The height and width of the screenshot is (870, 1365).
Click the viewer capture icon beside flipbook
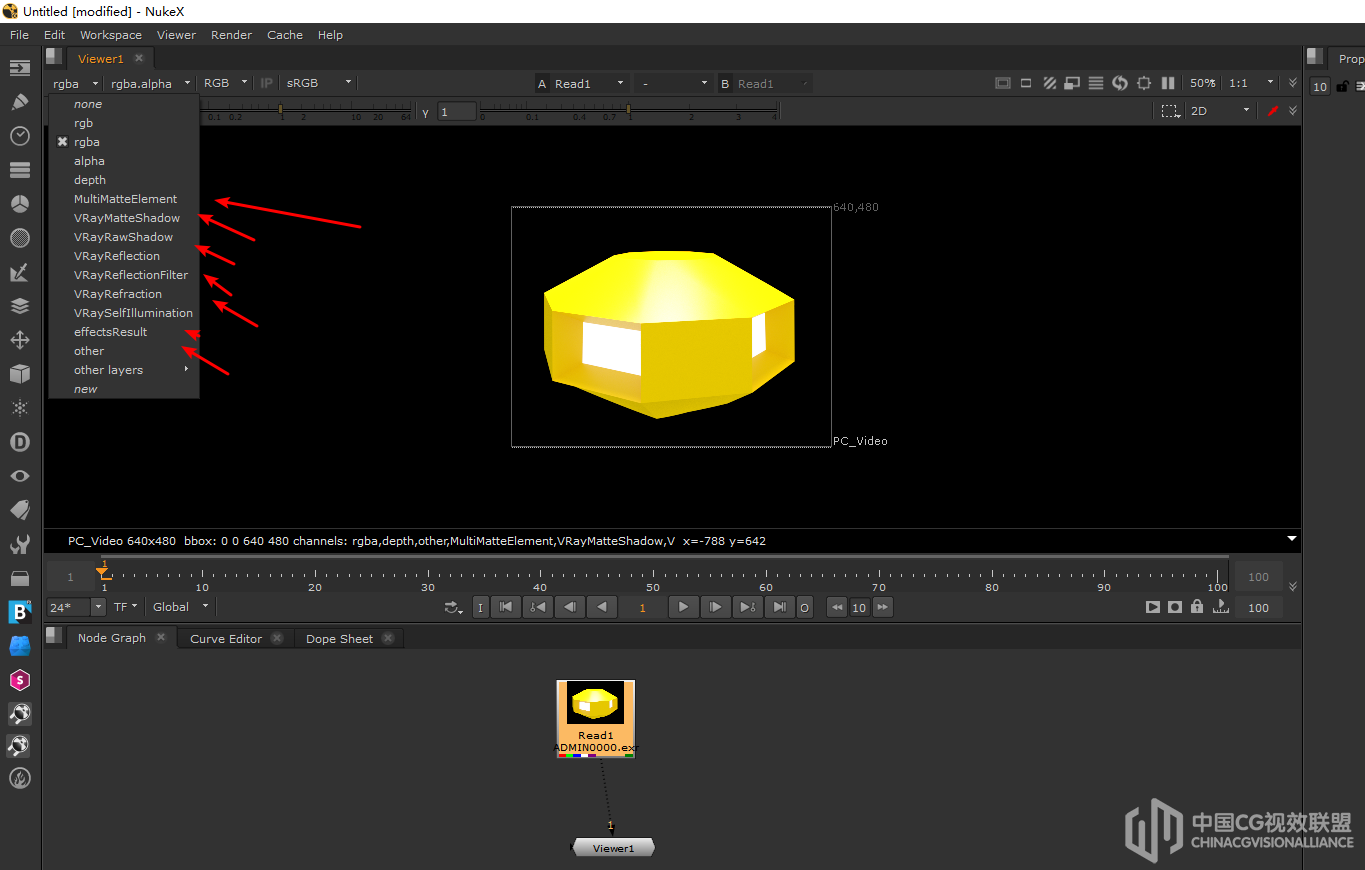pyautogui.click(x=1175, y=607)
